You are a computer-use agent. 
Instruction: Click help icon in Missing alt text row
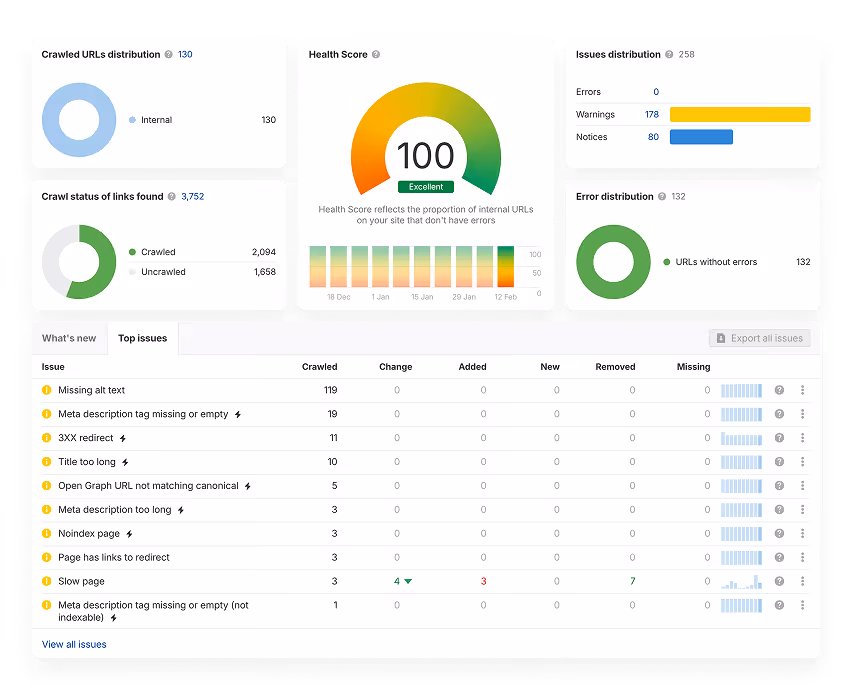pos(779,390)
